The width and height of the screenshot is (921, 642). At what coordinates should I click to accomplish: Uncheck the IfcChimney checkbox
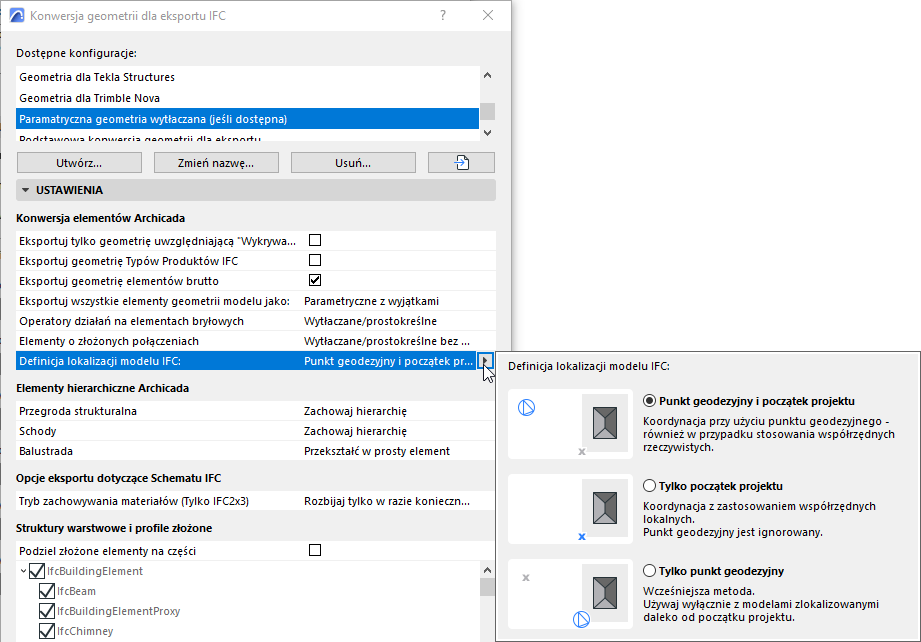(x=47, y=631)
